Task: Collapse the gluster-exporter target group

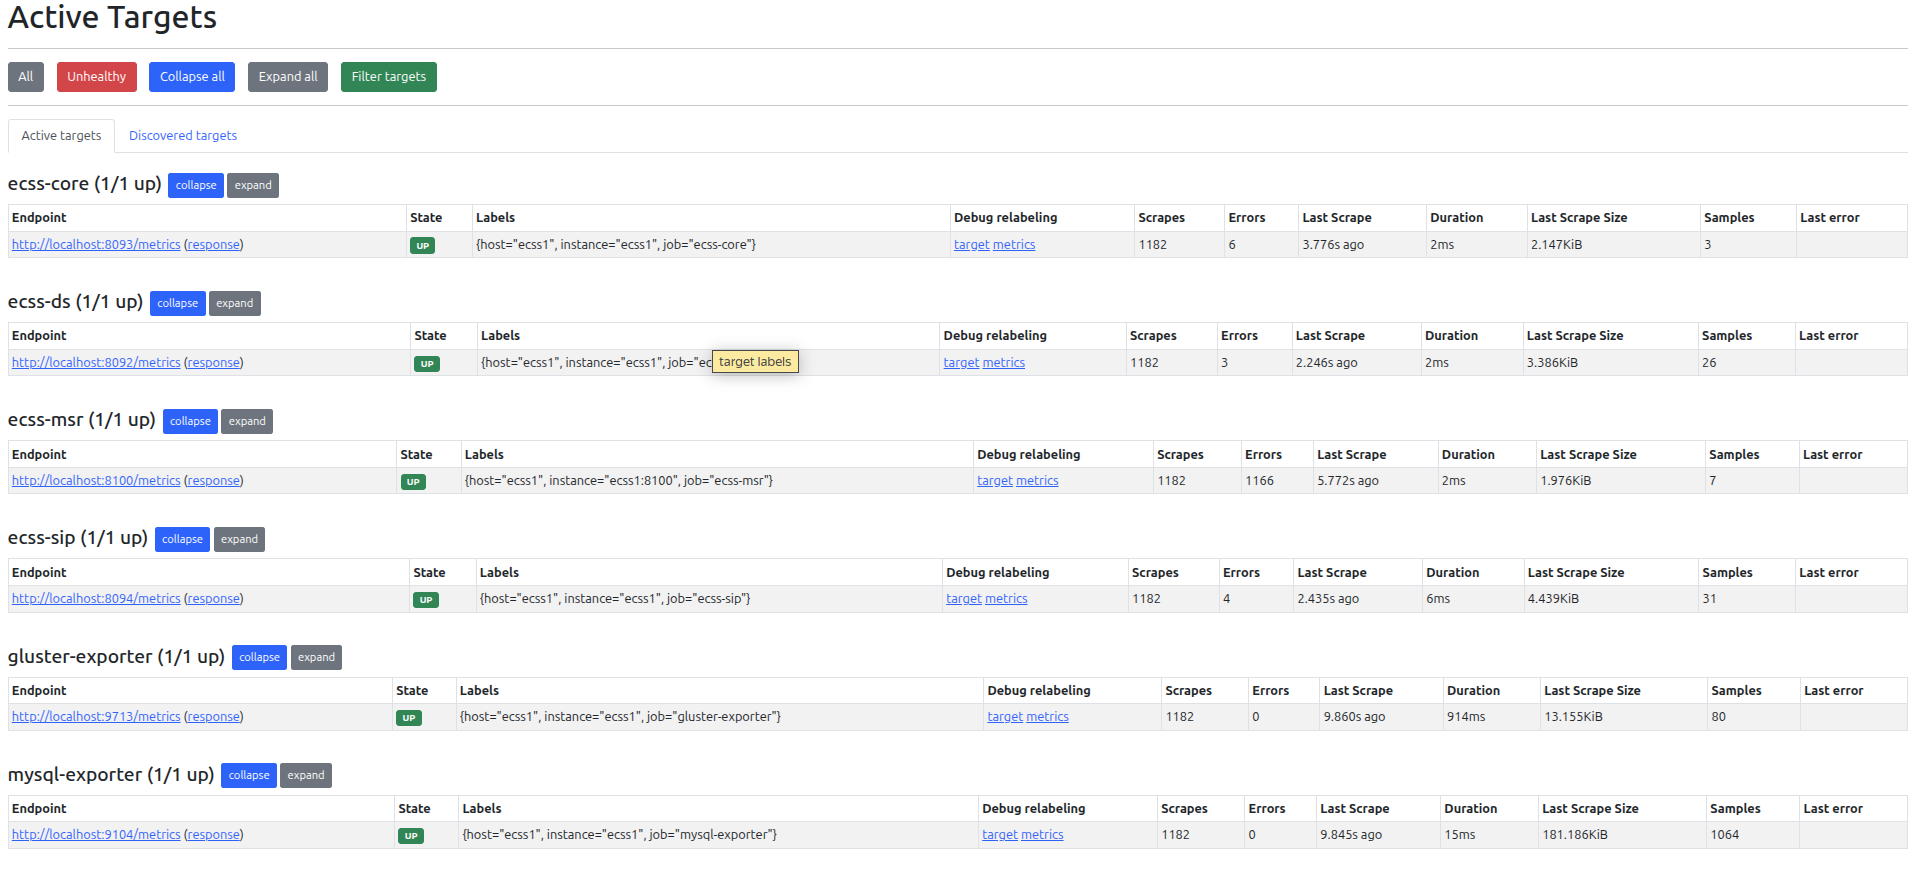Action: (259, 657)
